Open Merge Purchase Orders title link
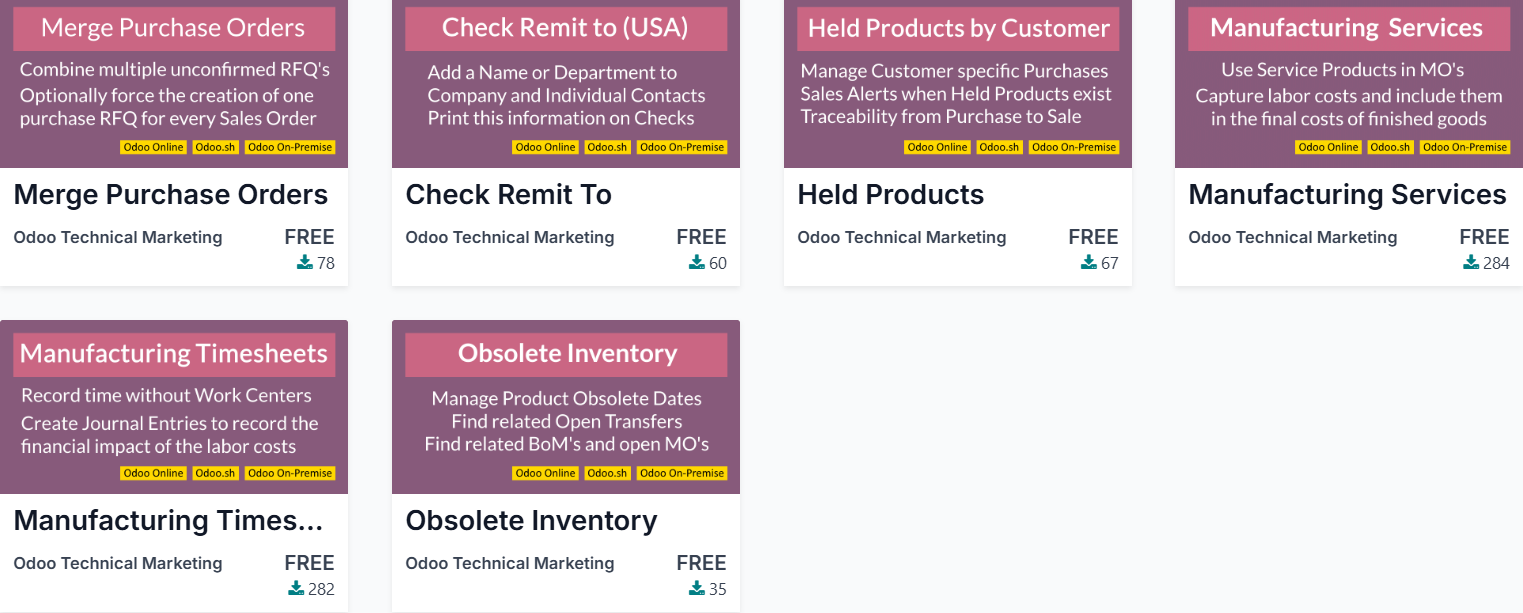Image resolution: width=1523 pixels, height=613 pixels. [171, 195]
